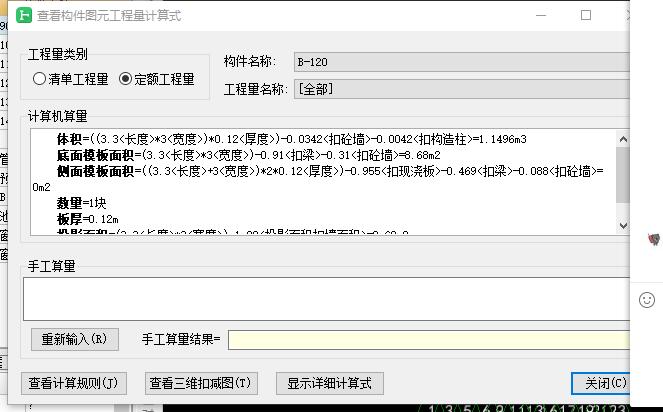
Task: Click the smiley emoji icon in side panel
Action: click(x=647, y=300)
